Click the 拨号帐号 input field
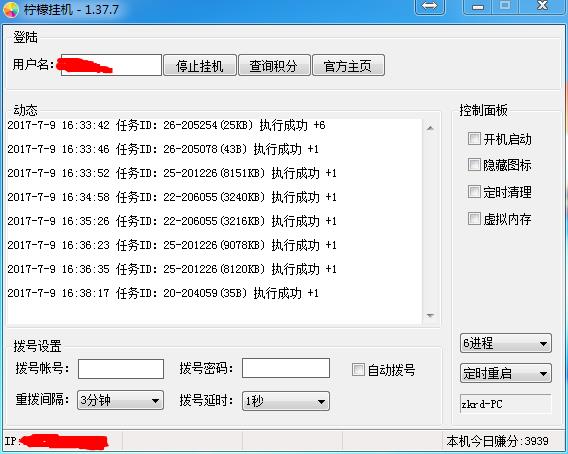 pyautogui.click(x=121, y=369)
